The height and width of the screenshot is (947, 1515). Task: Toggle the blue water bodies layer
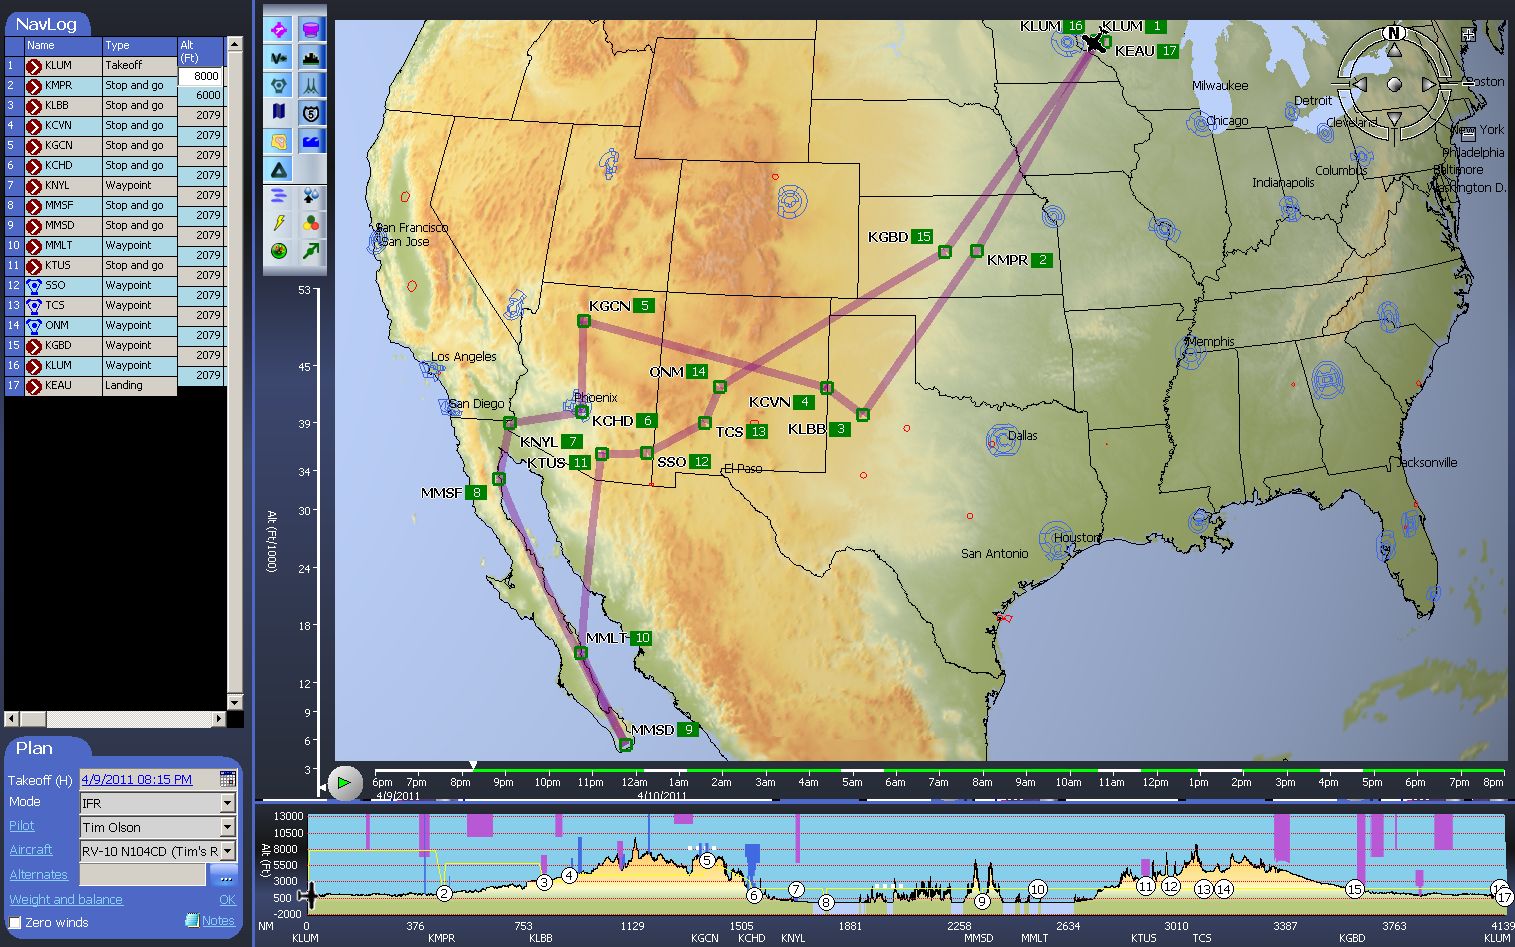(312, 141)
